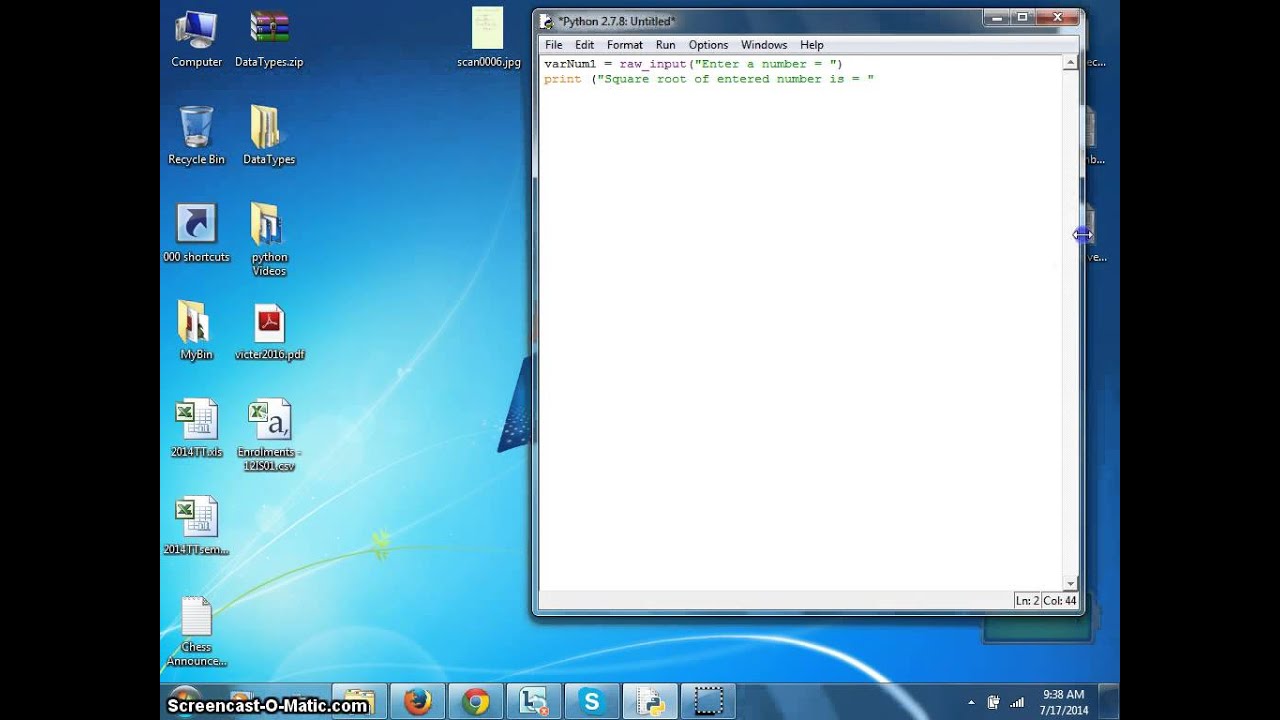
Task: Select the scan0006.jpg image icon
Action: pyautogui.click(x=488, y=38)
